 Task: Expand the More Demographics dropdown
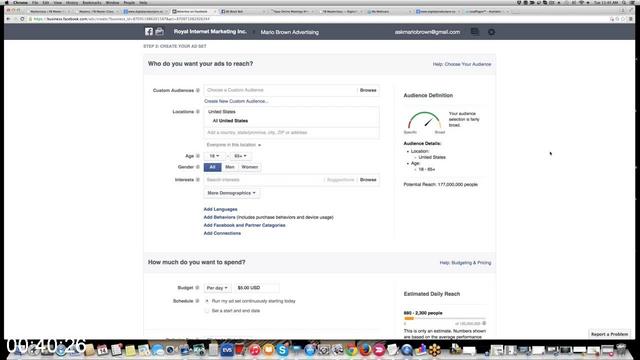point(231,193)
